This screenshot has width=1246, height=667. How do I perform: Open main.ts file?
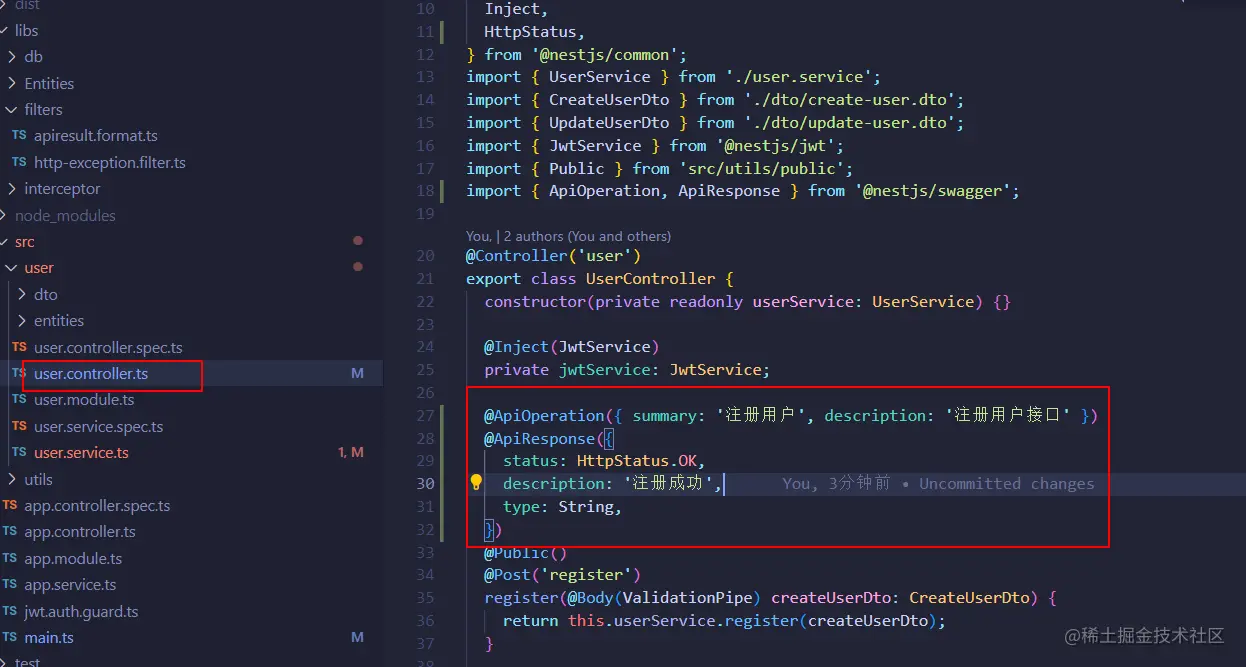tap(49, 638)
